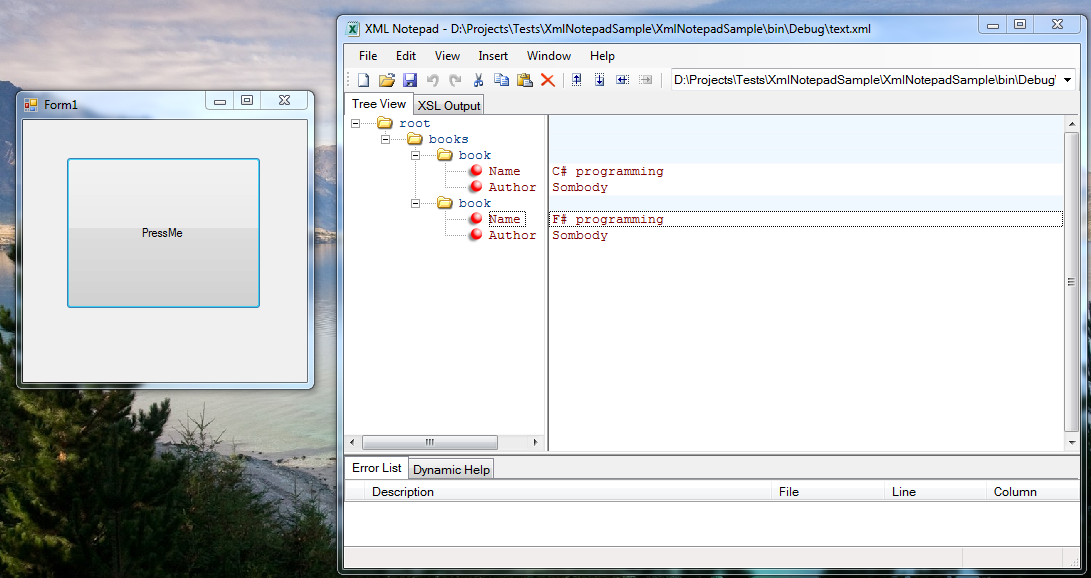The height and width of the screenshot is (578, 1091).
Task: Select the Tree View tab
Action: coord(379,104)
